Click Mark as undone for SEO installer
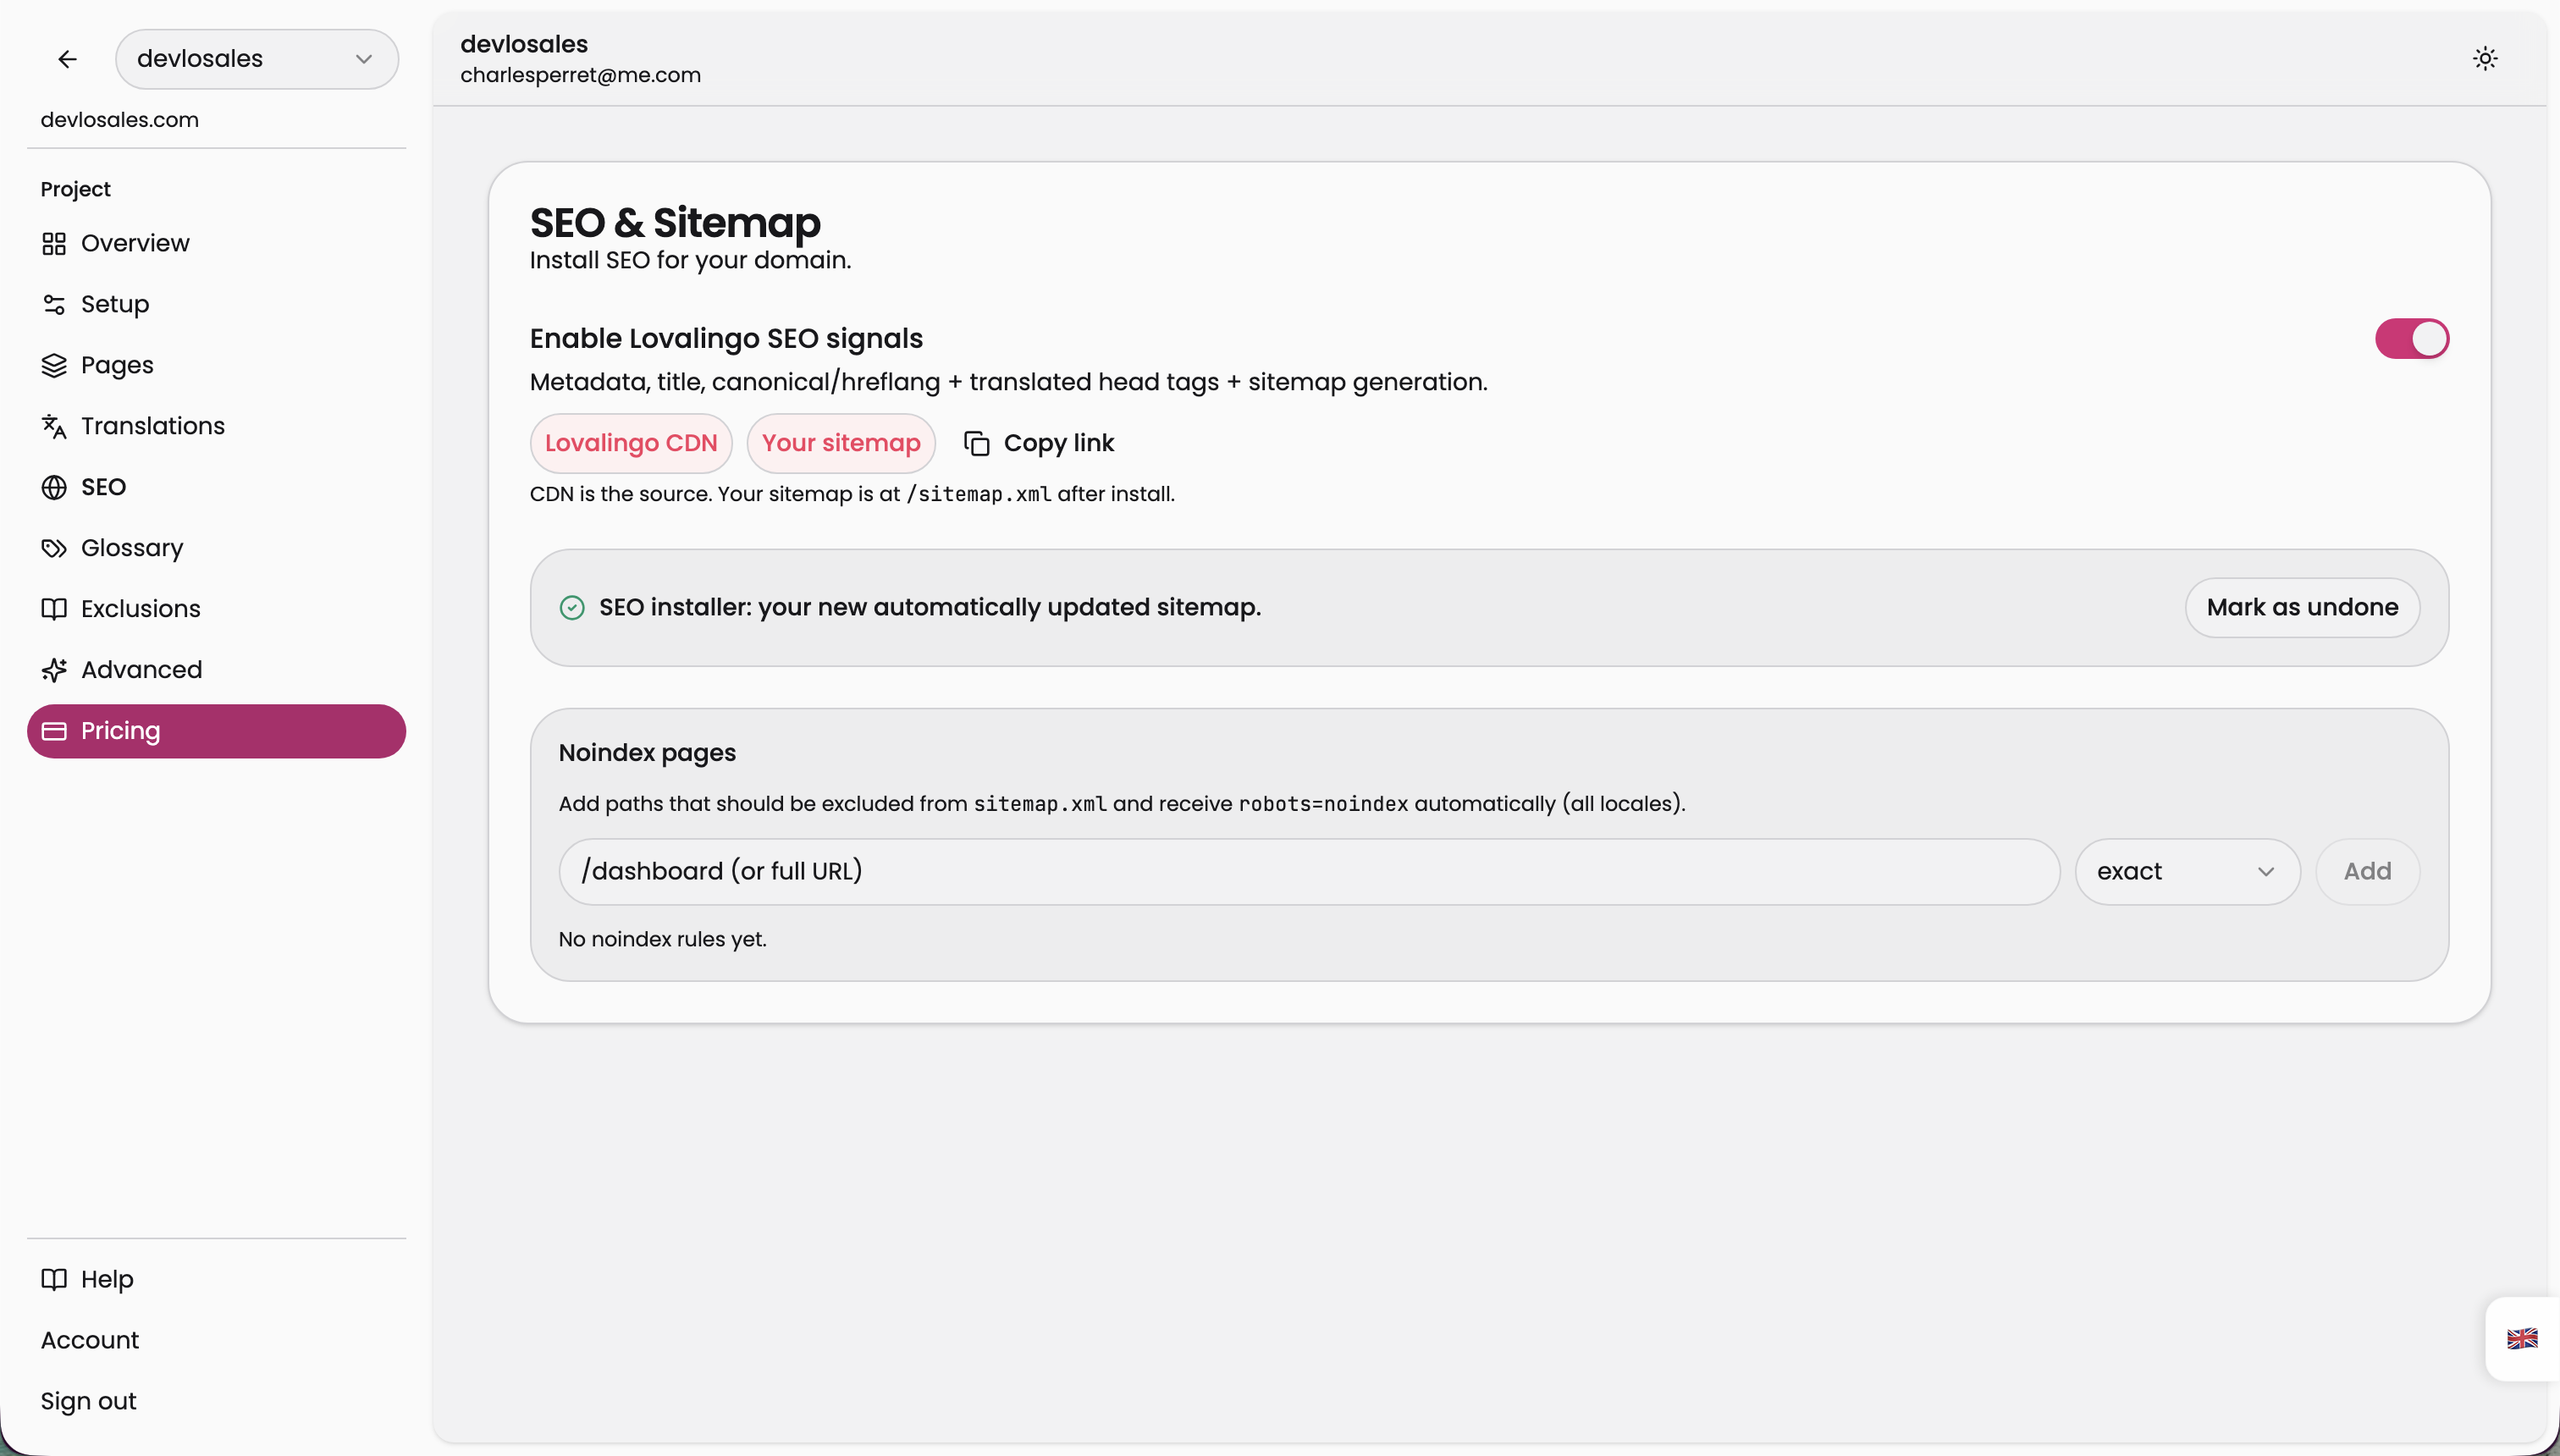The height and width of the screenshot is (1456, 2560). [2302, 607]
